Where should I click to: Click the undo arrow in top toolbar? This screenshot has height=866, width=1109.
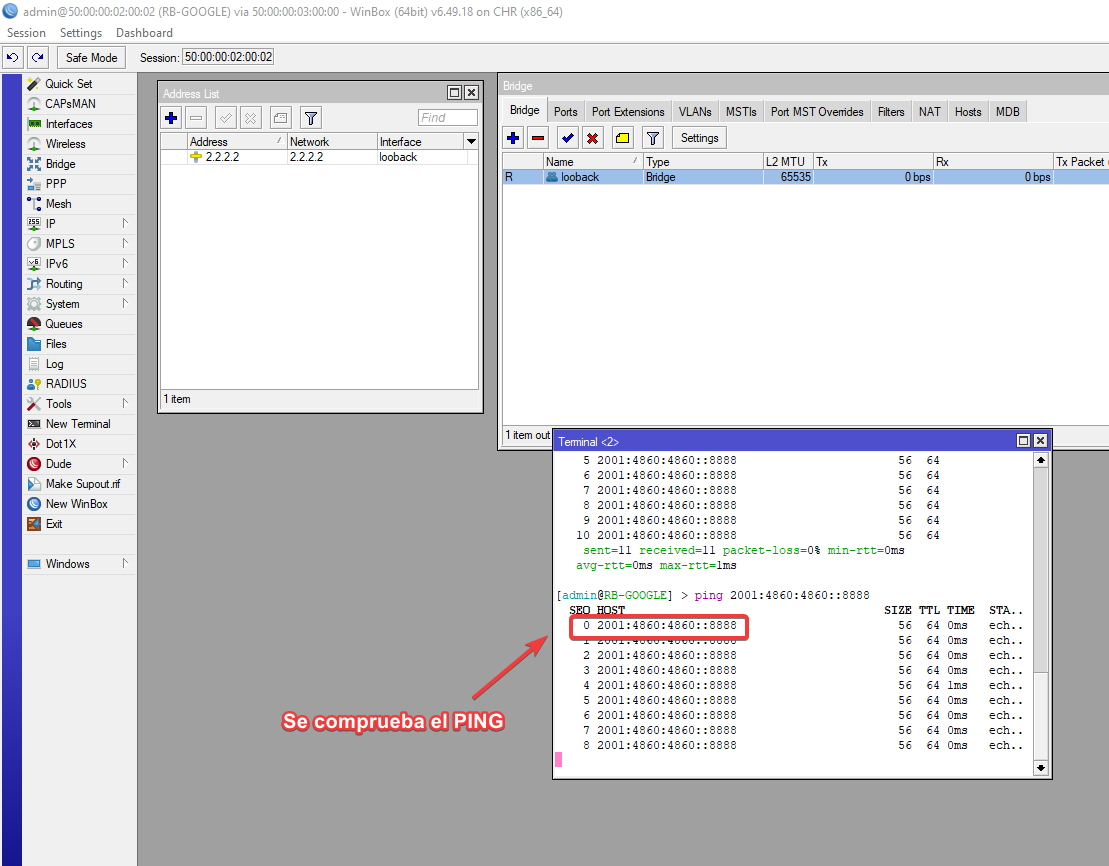(13, 57)
